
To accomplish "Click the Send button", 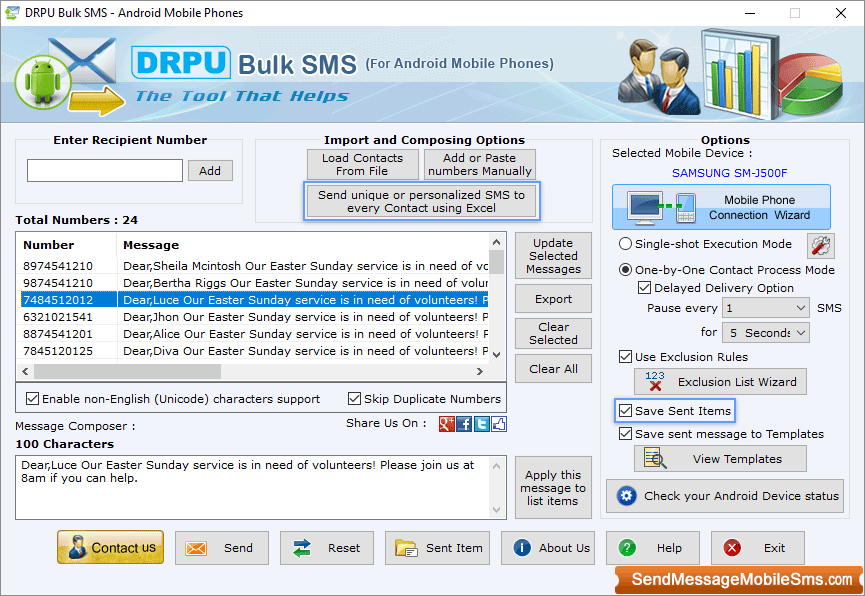I will [x=221, y=548].
